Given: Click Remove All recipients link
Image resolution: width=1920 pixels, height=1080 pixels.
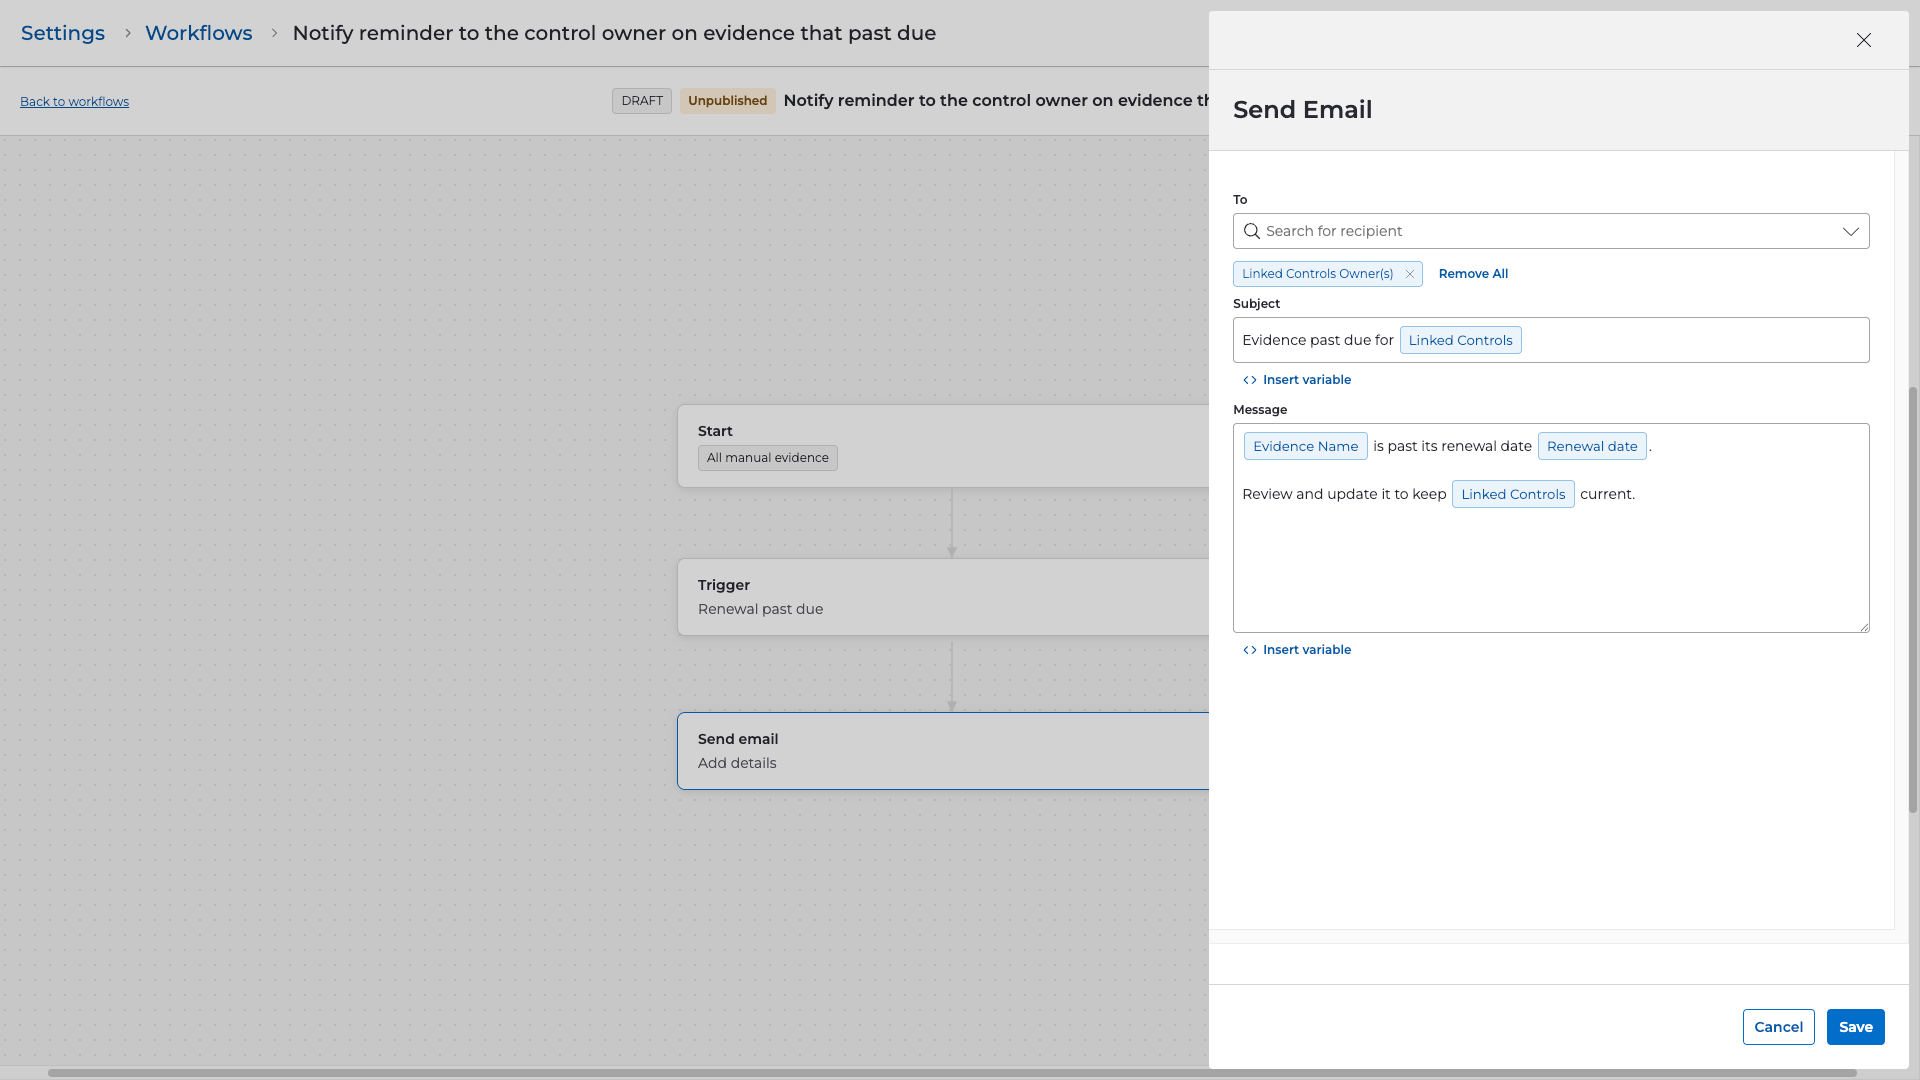Looking at the screenshot, I should (1472, 274).
